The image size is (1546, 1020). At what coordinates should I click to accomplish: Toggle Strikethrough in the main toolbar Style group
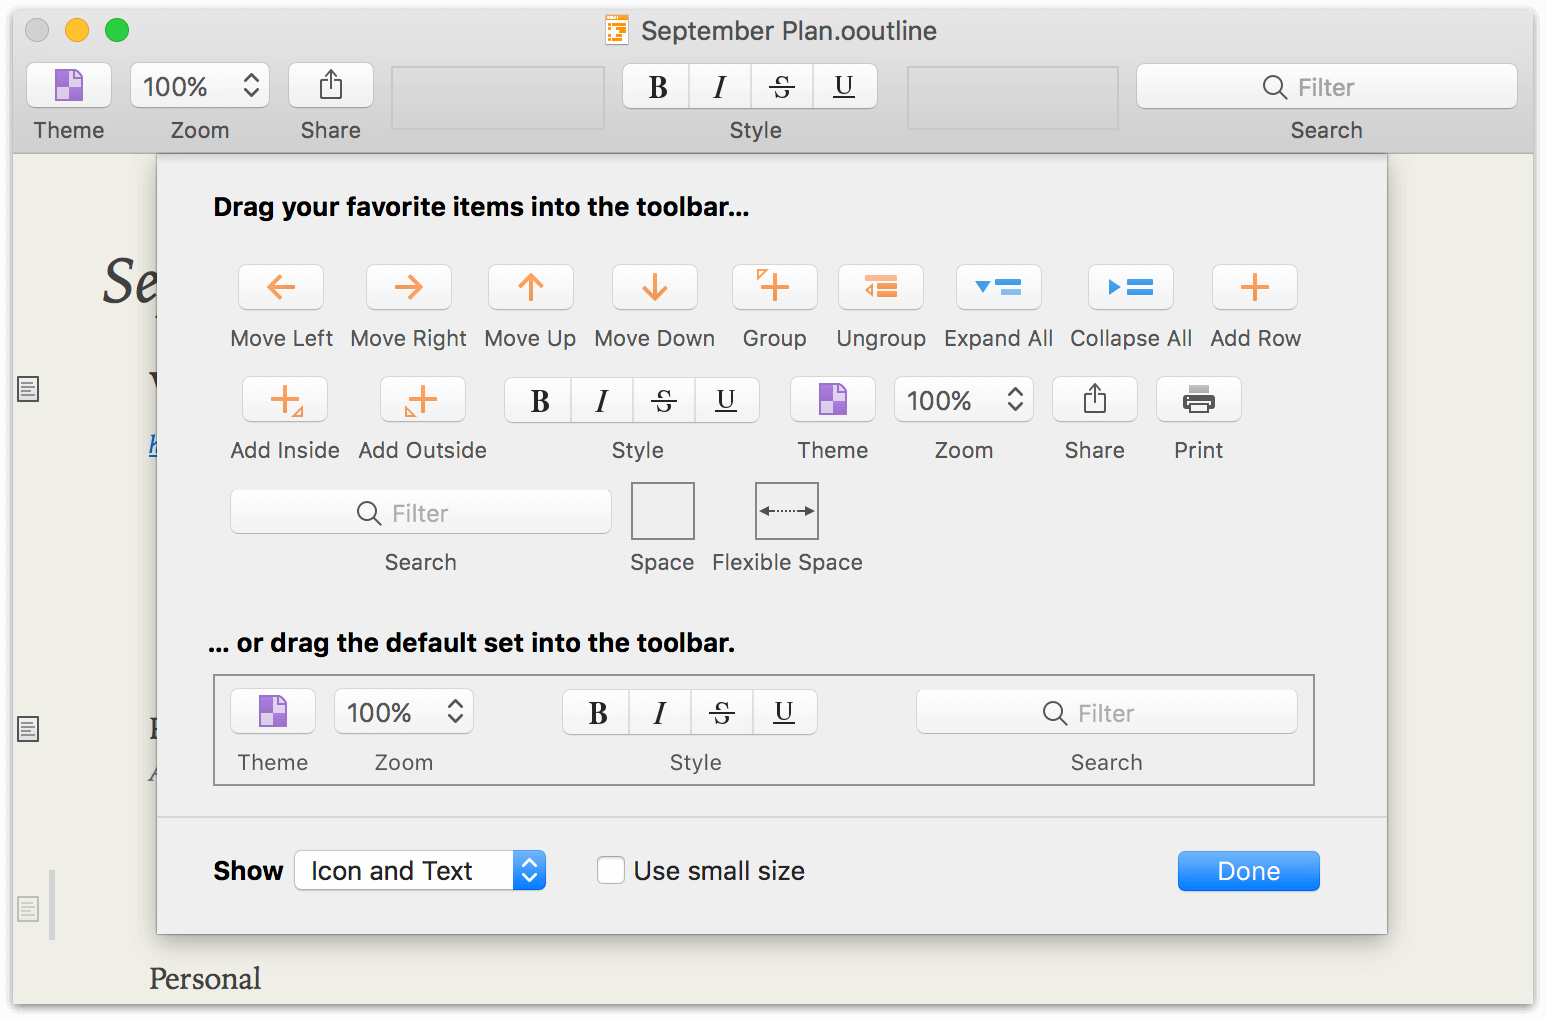pyautogui.click(x=782, y=87)
